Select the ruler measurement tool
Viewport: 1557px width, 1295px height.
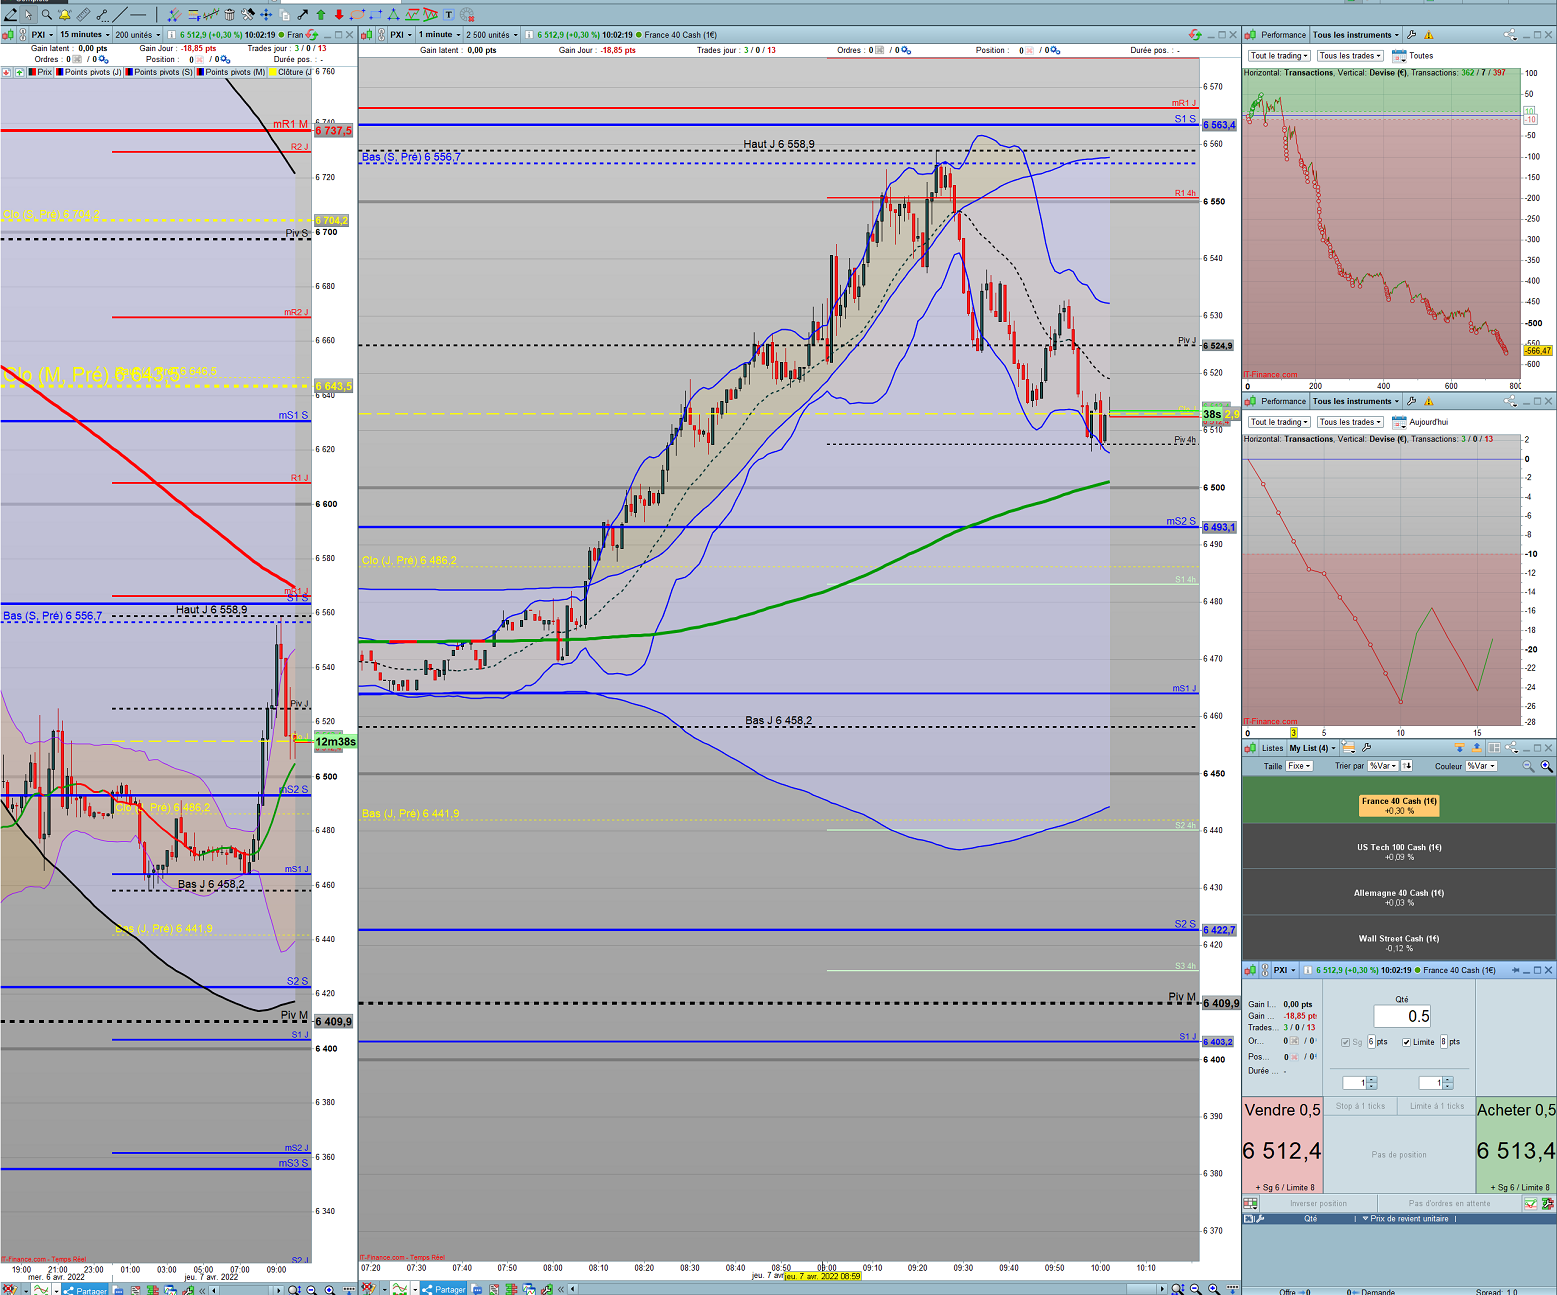click(83, 15)
